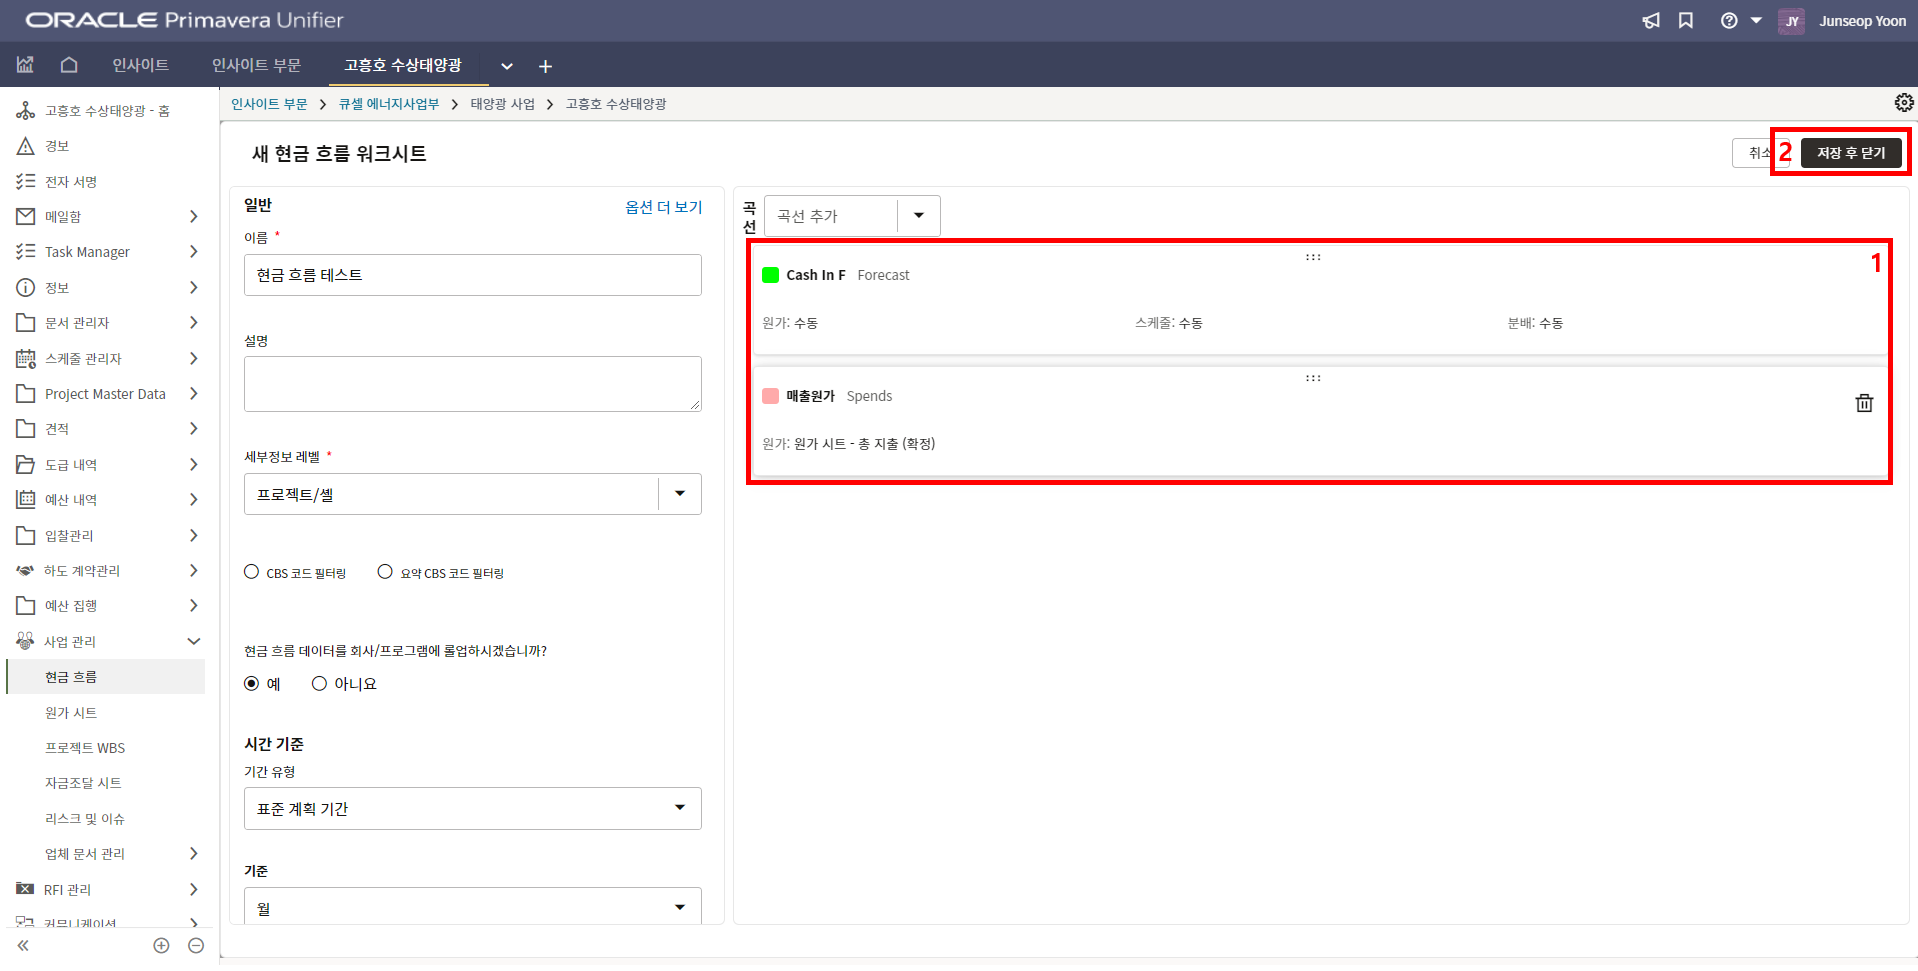The height and width of the screenshot is (971, 1918).
Task: Click the 옵션 더 보기 link
Action: click(663, 207)
